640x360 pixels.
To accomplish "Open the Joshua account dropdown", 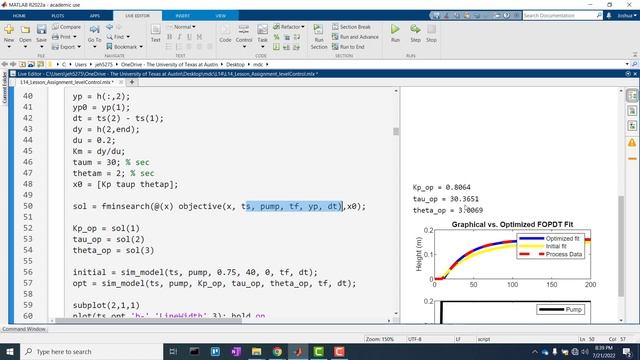I will (x=627, y=16).
